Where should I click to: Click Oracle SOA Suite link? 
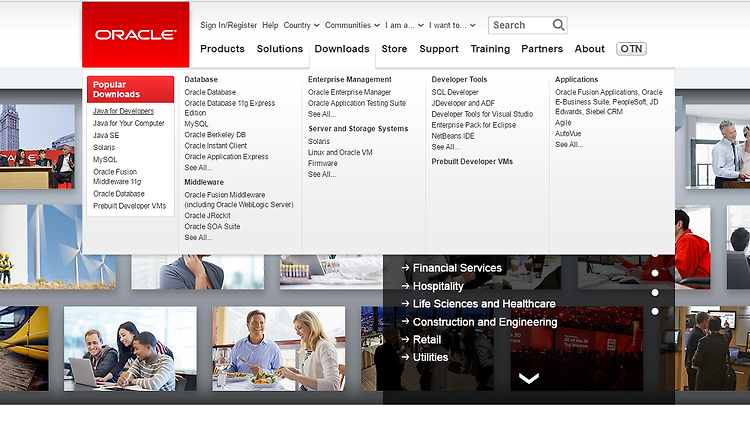[x=212, y=227]
